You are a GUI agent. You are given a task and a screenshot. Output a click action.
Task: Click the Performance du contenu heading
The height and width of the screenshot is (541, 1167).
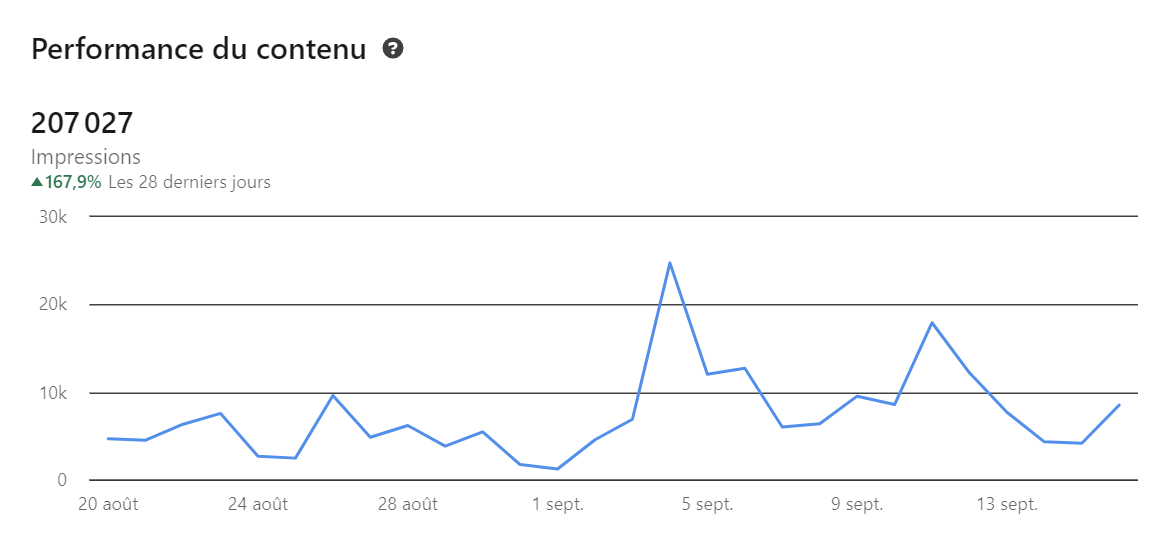click(x=199, y=49)
